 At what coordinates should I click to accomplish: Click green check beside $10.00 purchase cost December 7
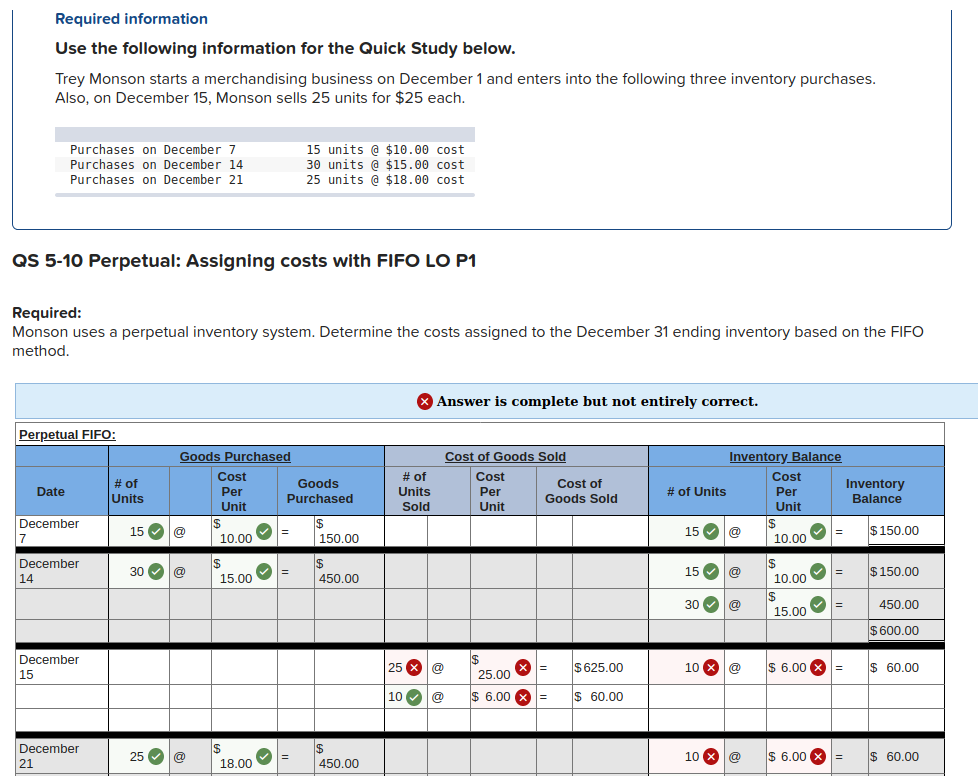tap(264, 531)
